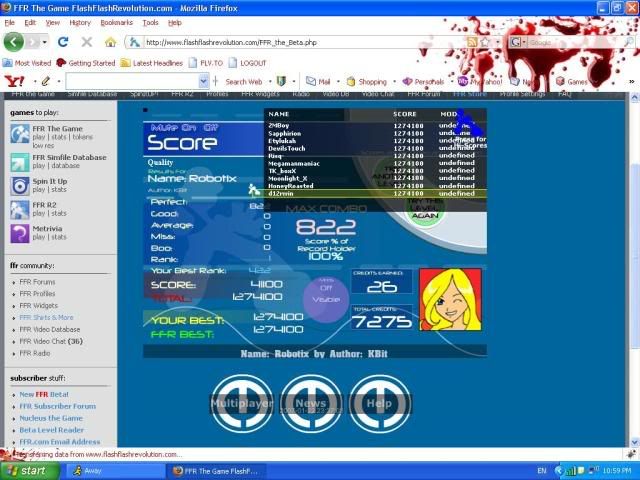640x480 pixels.
Task: Expand the Yahoo search box dropdown
Action: (204, 81)
